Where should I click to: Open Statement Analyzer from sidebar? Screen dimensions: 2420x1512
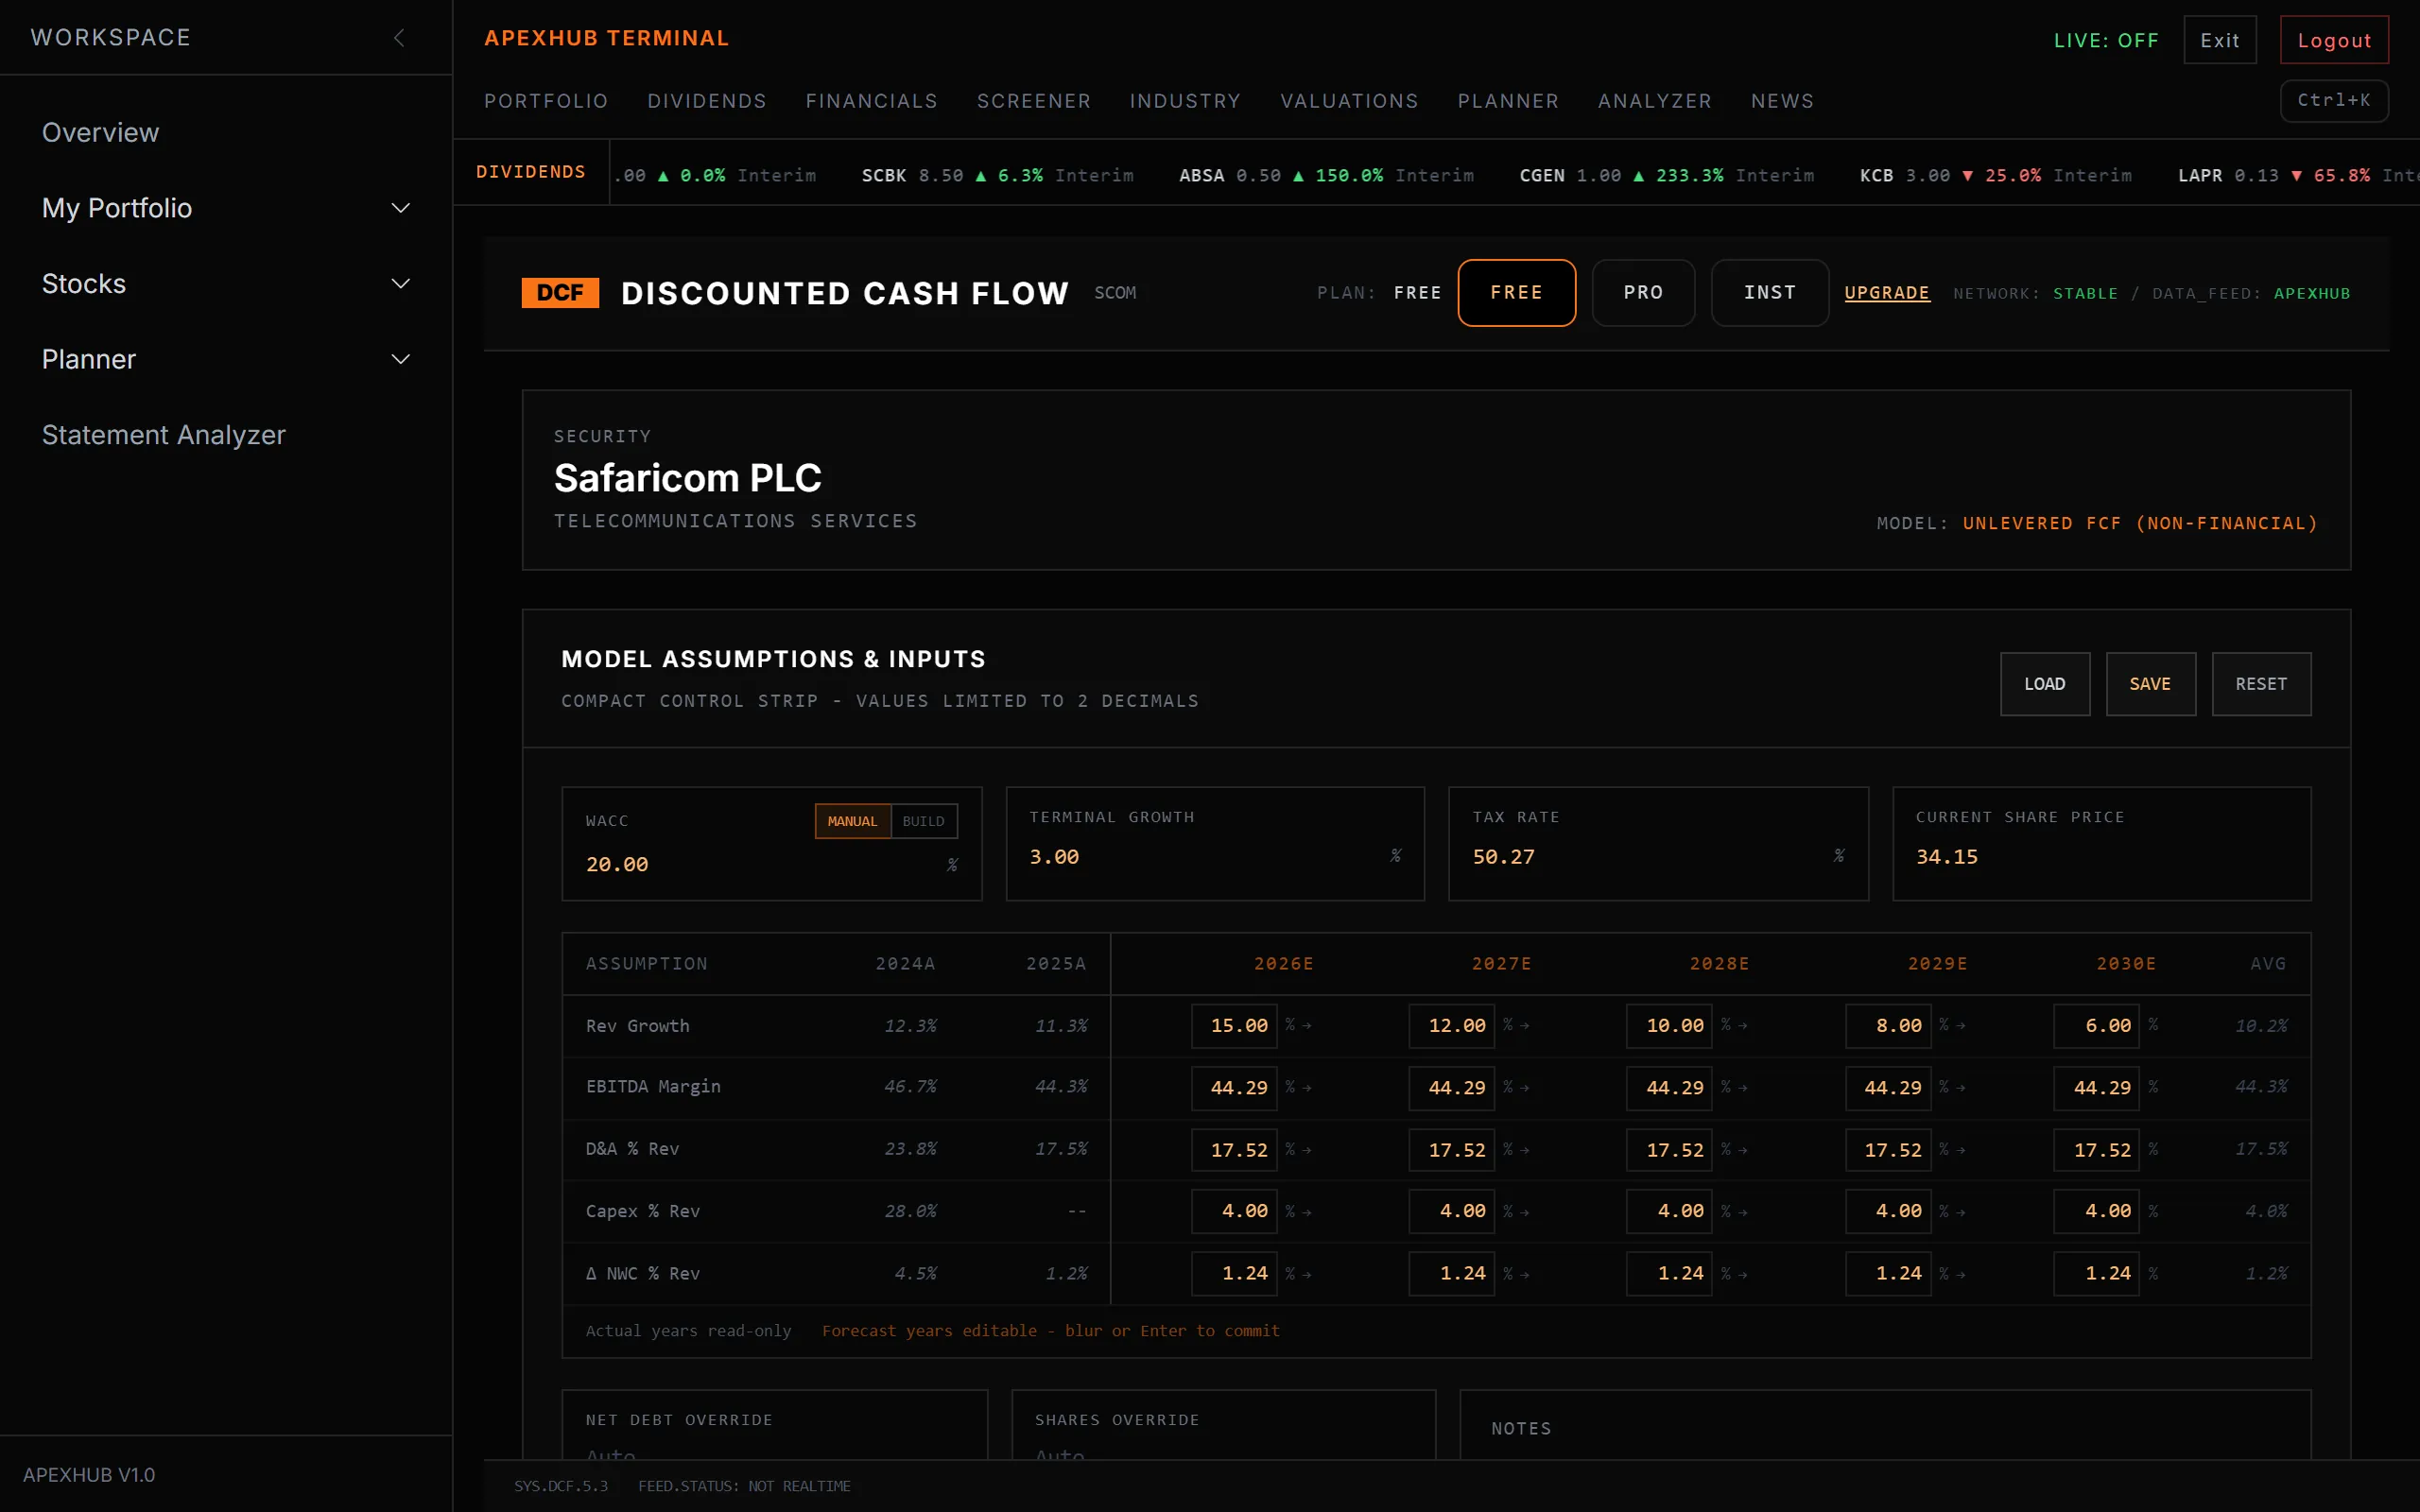(x=164, y=435)
